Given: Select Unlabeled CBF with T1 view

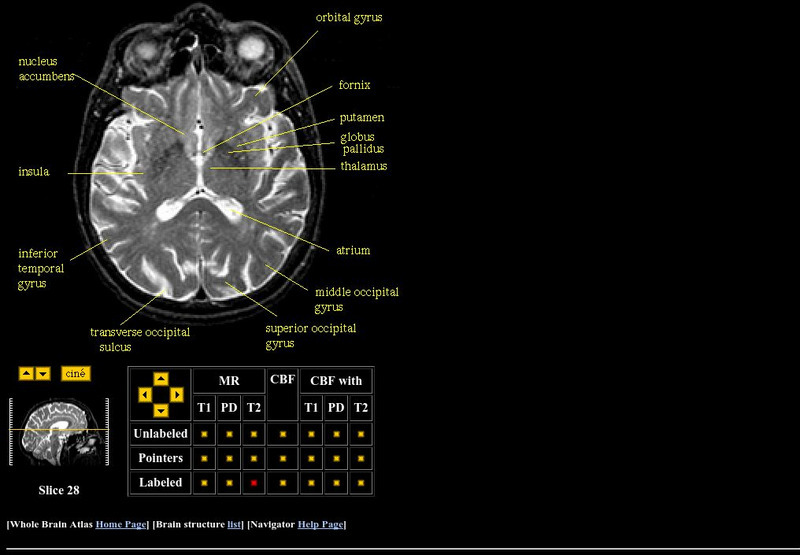Looking at the screenshot, I should click(x=311, y=434).
